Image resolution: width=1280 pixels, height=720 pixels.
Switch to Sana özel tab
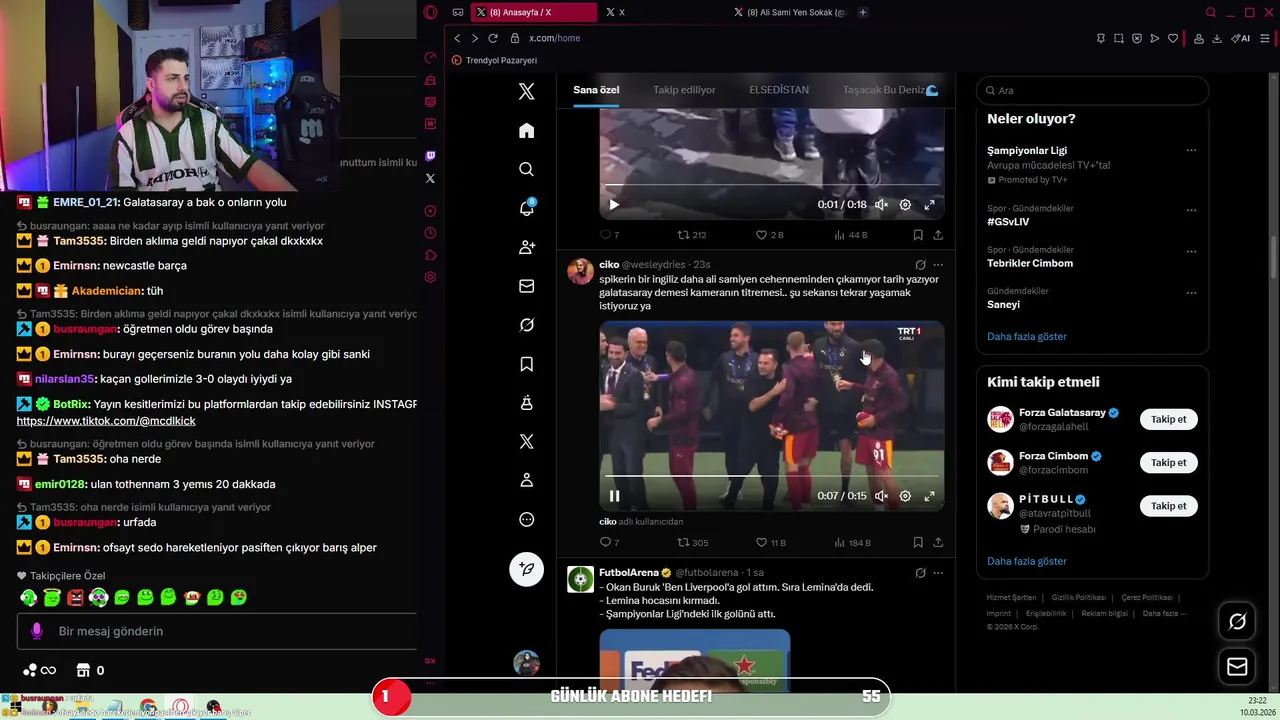coord(596,90)
